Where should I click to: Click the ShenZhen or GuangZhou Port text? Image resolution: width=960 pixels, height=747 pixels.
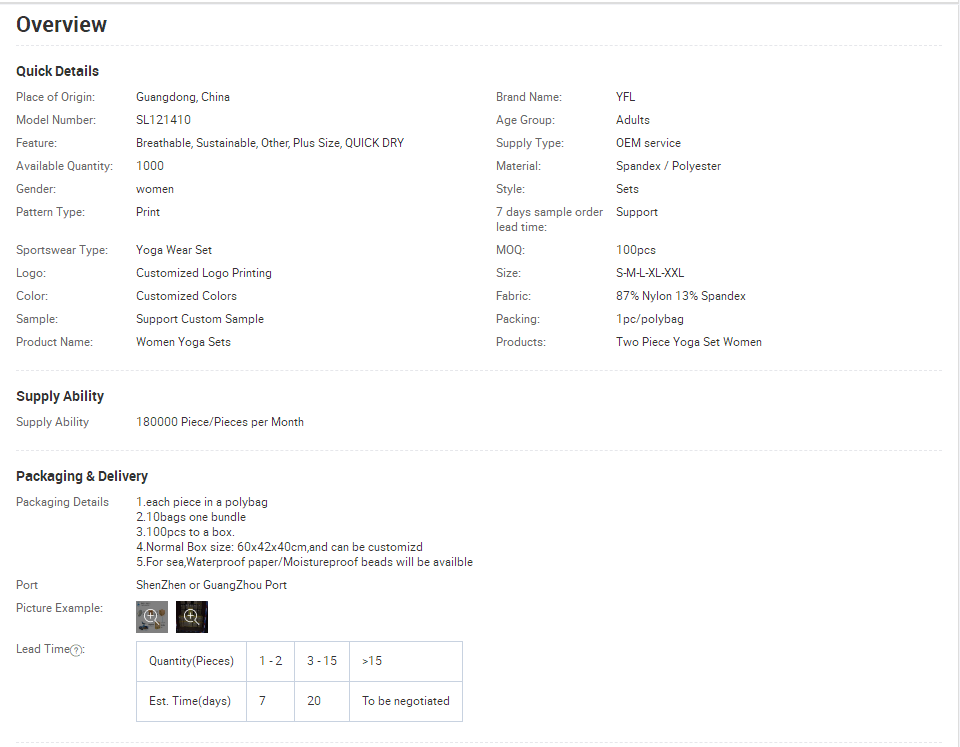point(211,585)
